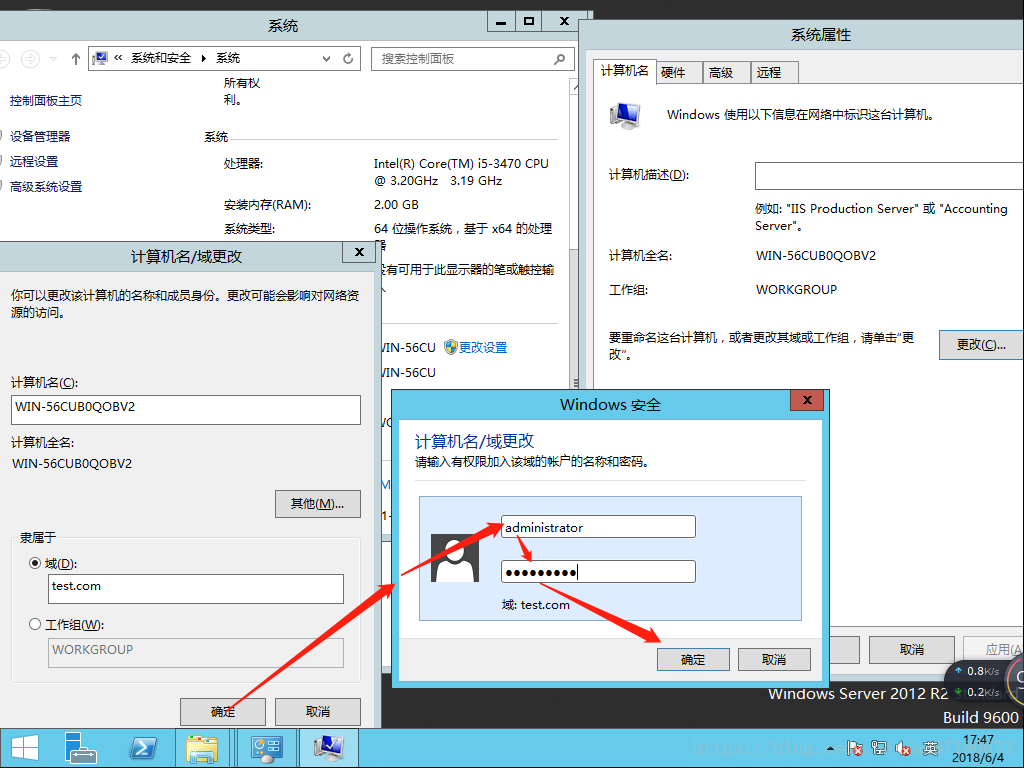Click the domain field containing test.com
Screen dimensions: 1024x768
(x=196, y=589)
